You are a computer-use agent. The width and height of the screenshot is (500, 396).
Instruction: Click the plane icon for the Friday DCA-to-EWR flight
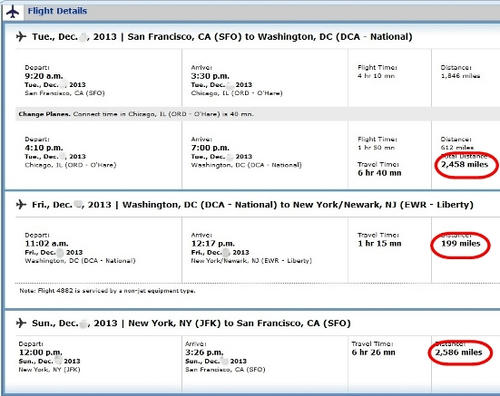pos(21,204)
